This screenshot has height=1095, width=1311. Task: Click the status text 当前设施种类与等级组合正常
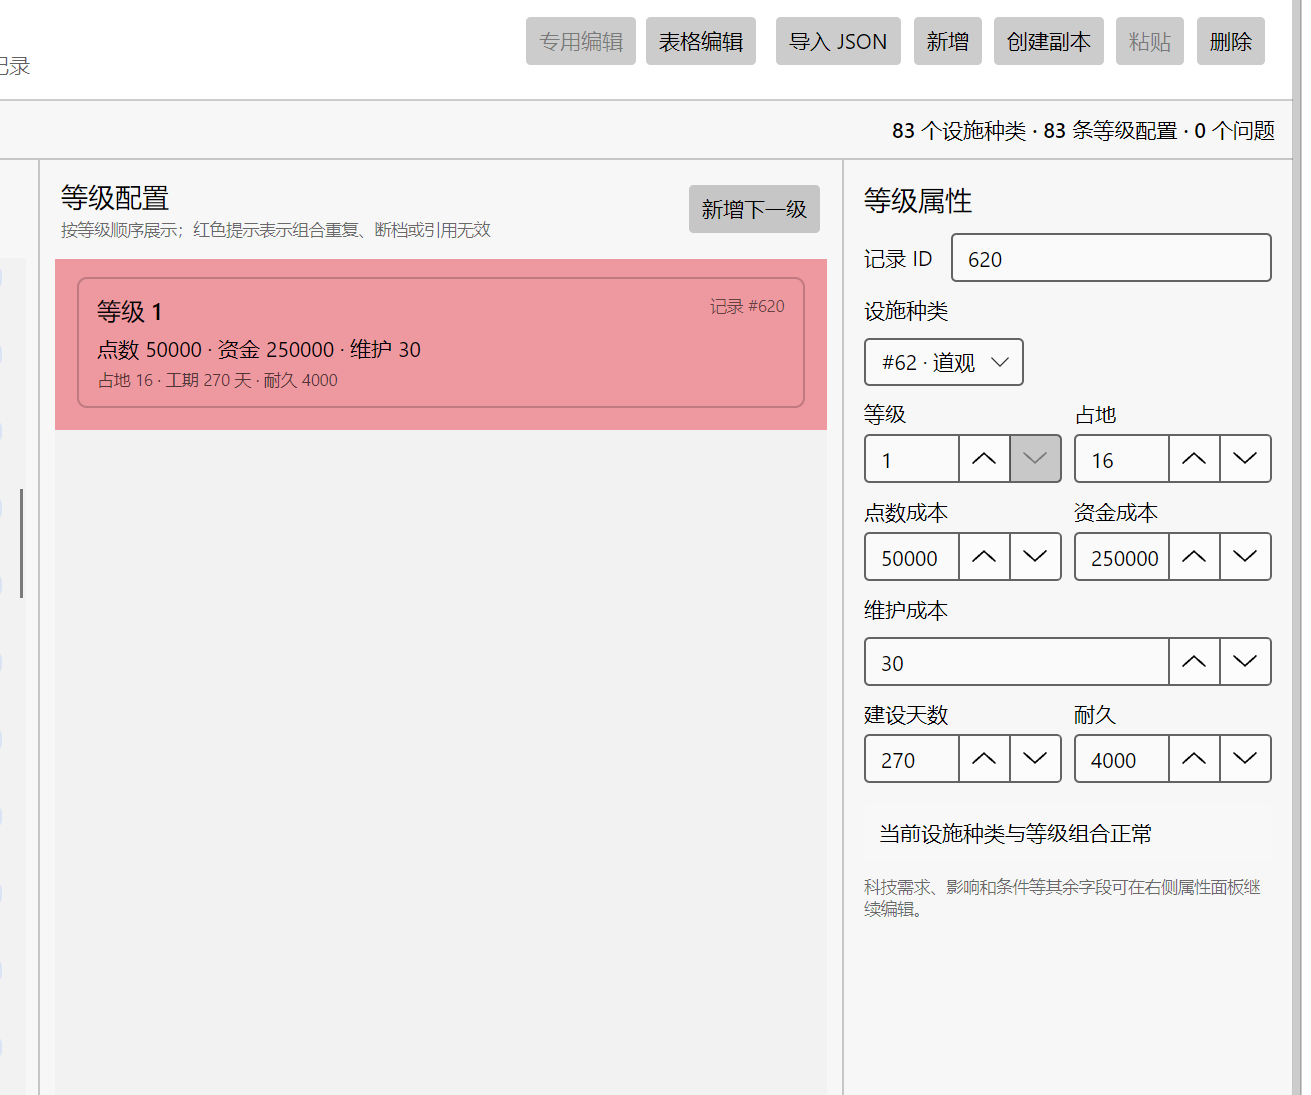1015,834
